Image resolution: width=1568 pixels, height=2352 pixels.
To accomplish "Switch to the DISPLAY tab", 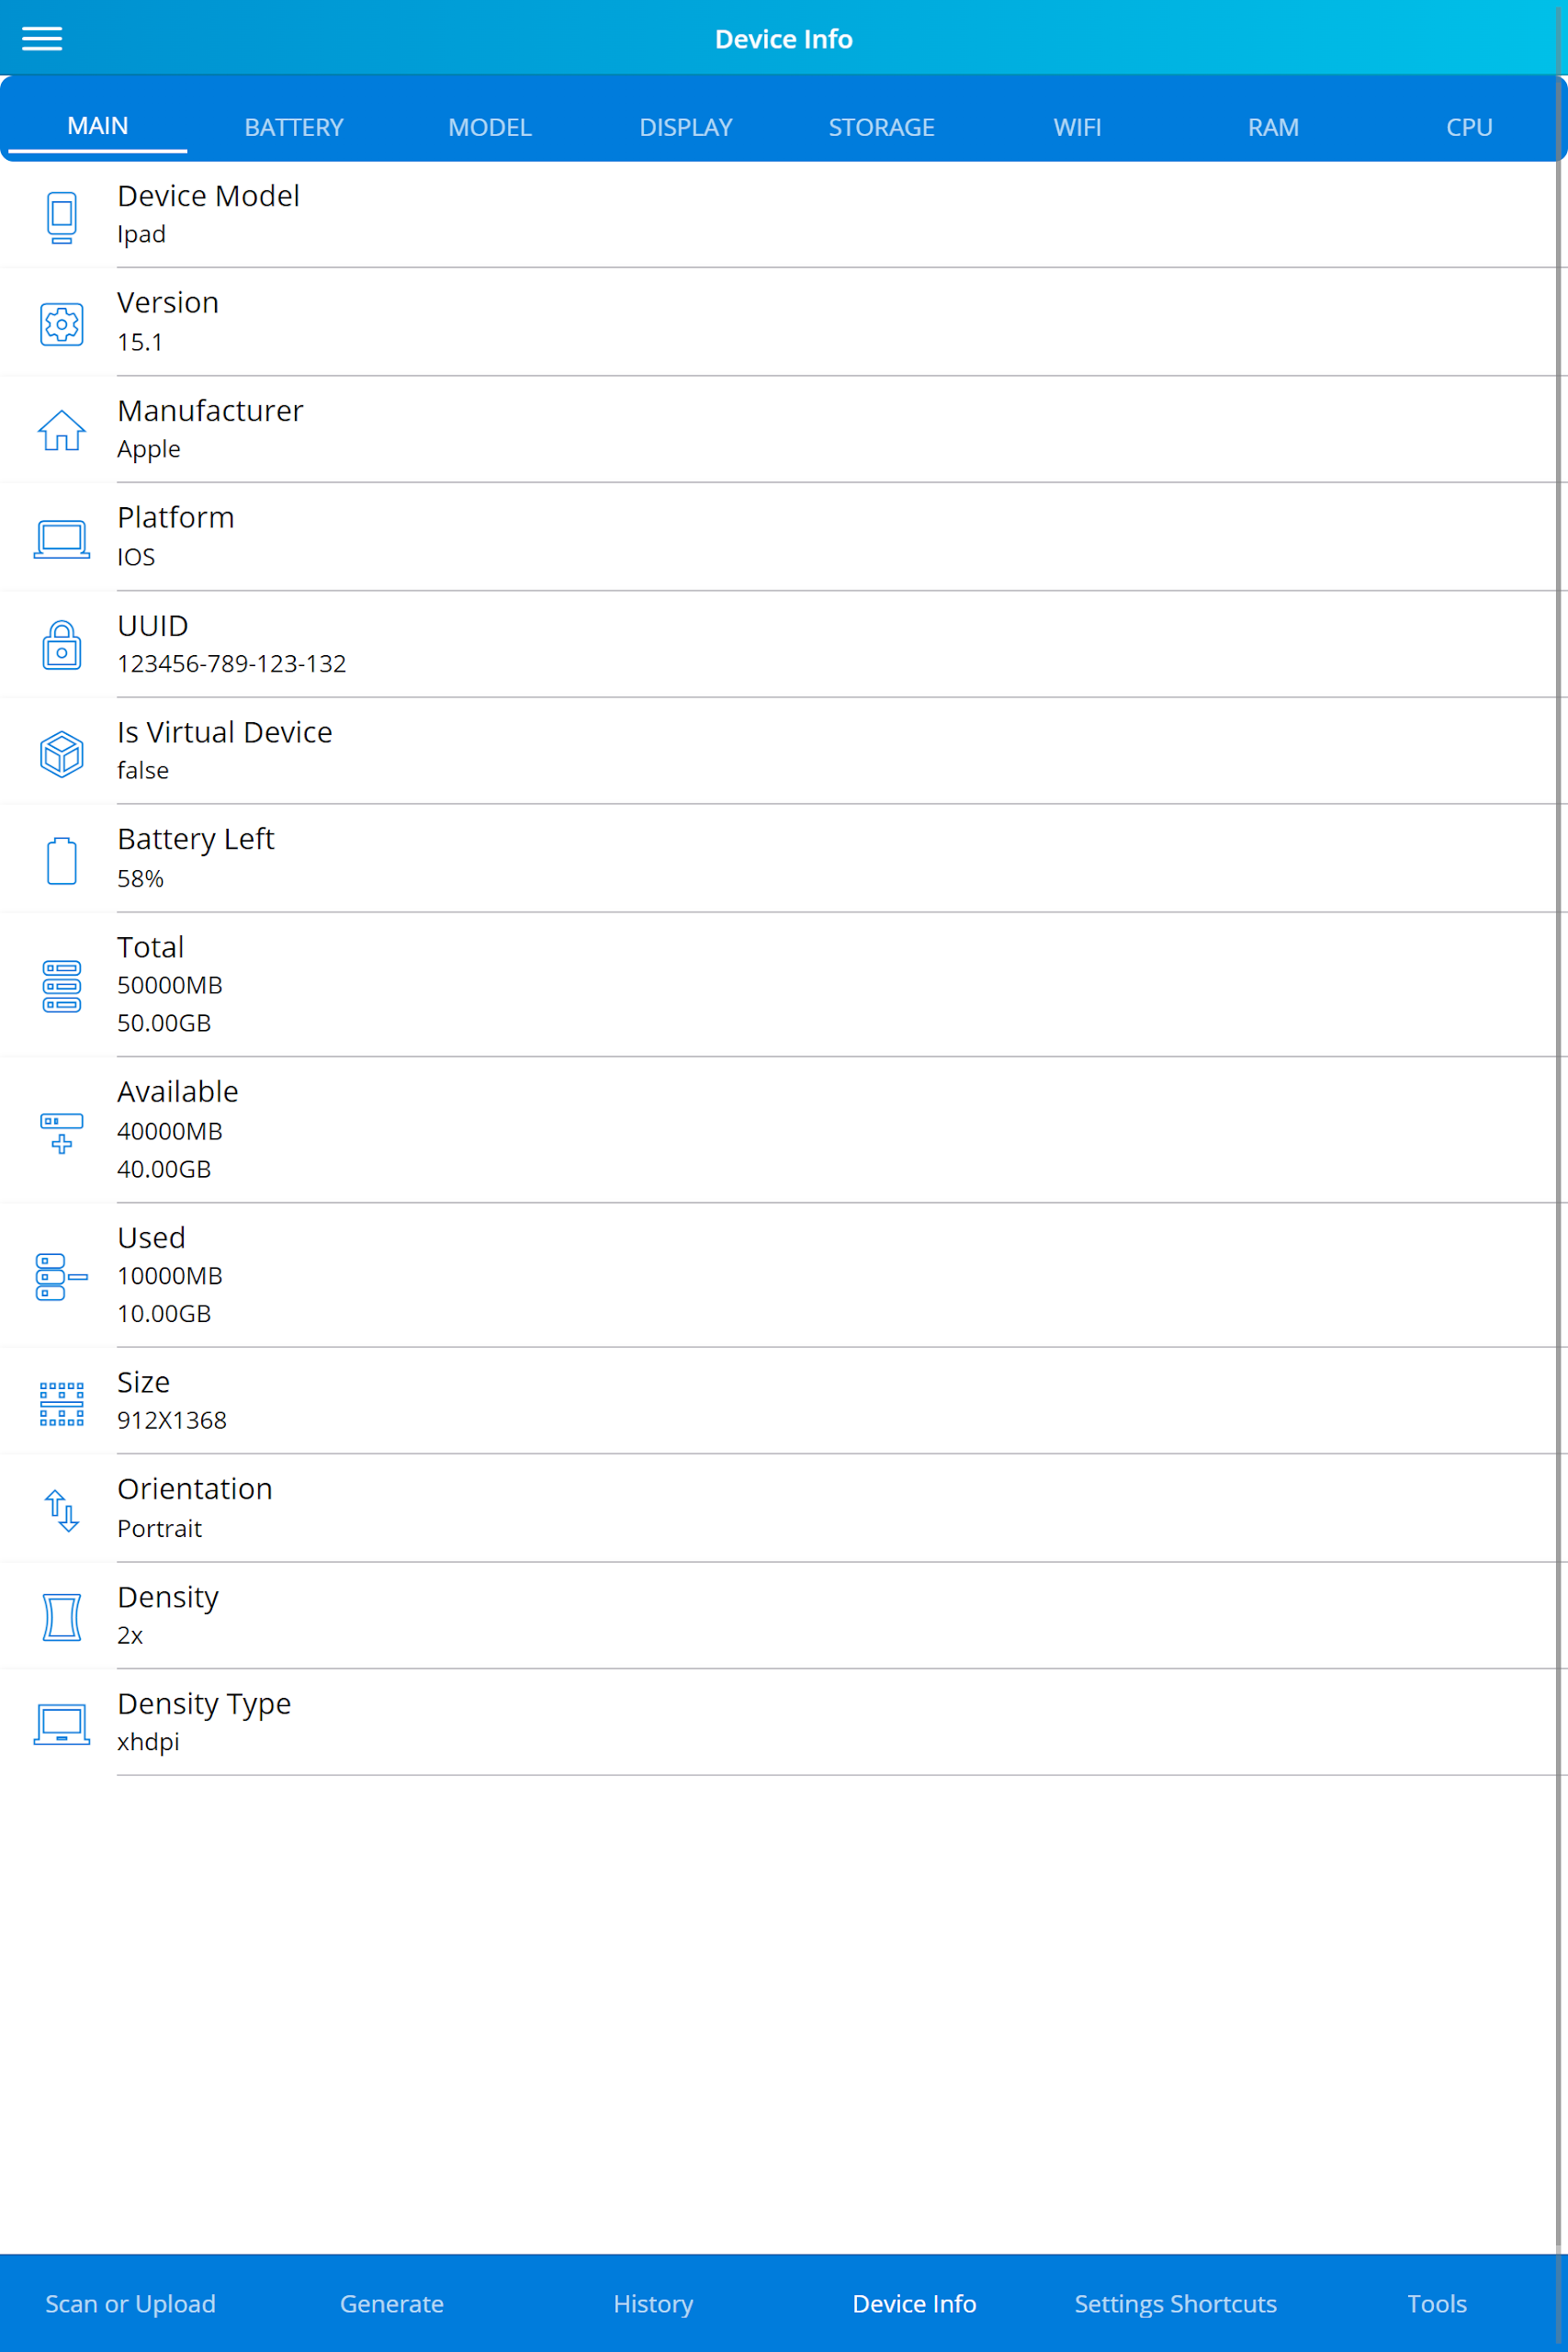I will click(x=686, y=127).
